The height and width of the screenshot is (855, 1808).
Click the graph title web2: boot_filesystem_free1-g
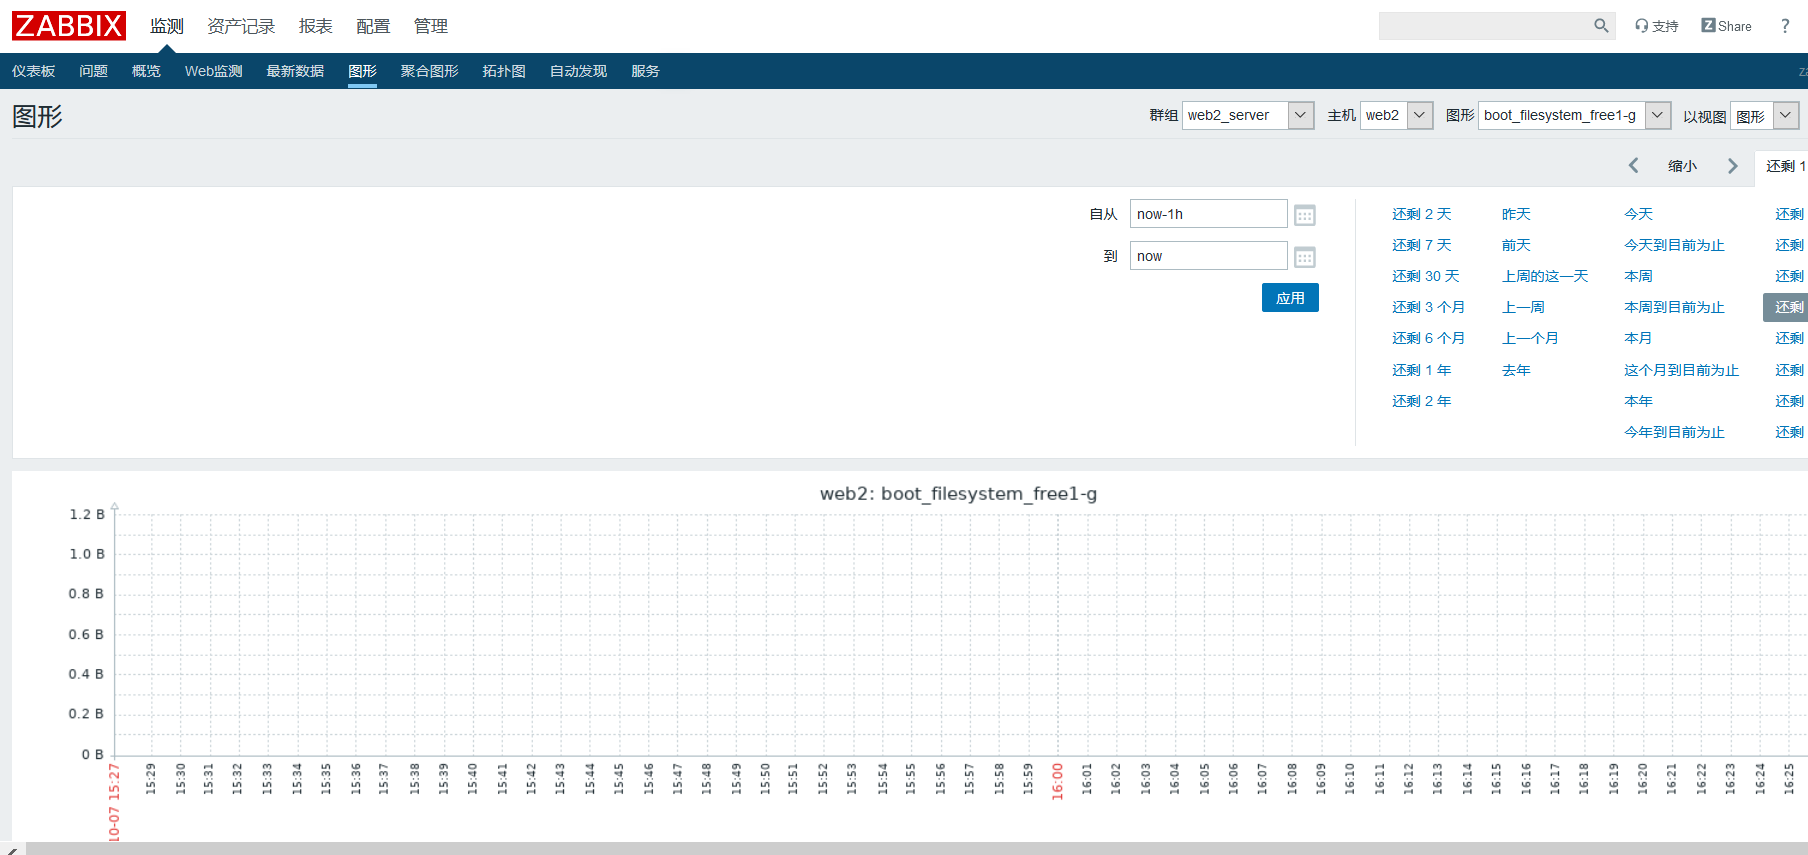(x=958, y=493)
